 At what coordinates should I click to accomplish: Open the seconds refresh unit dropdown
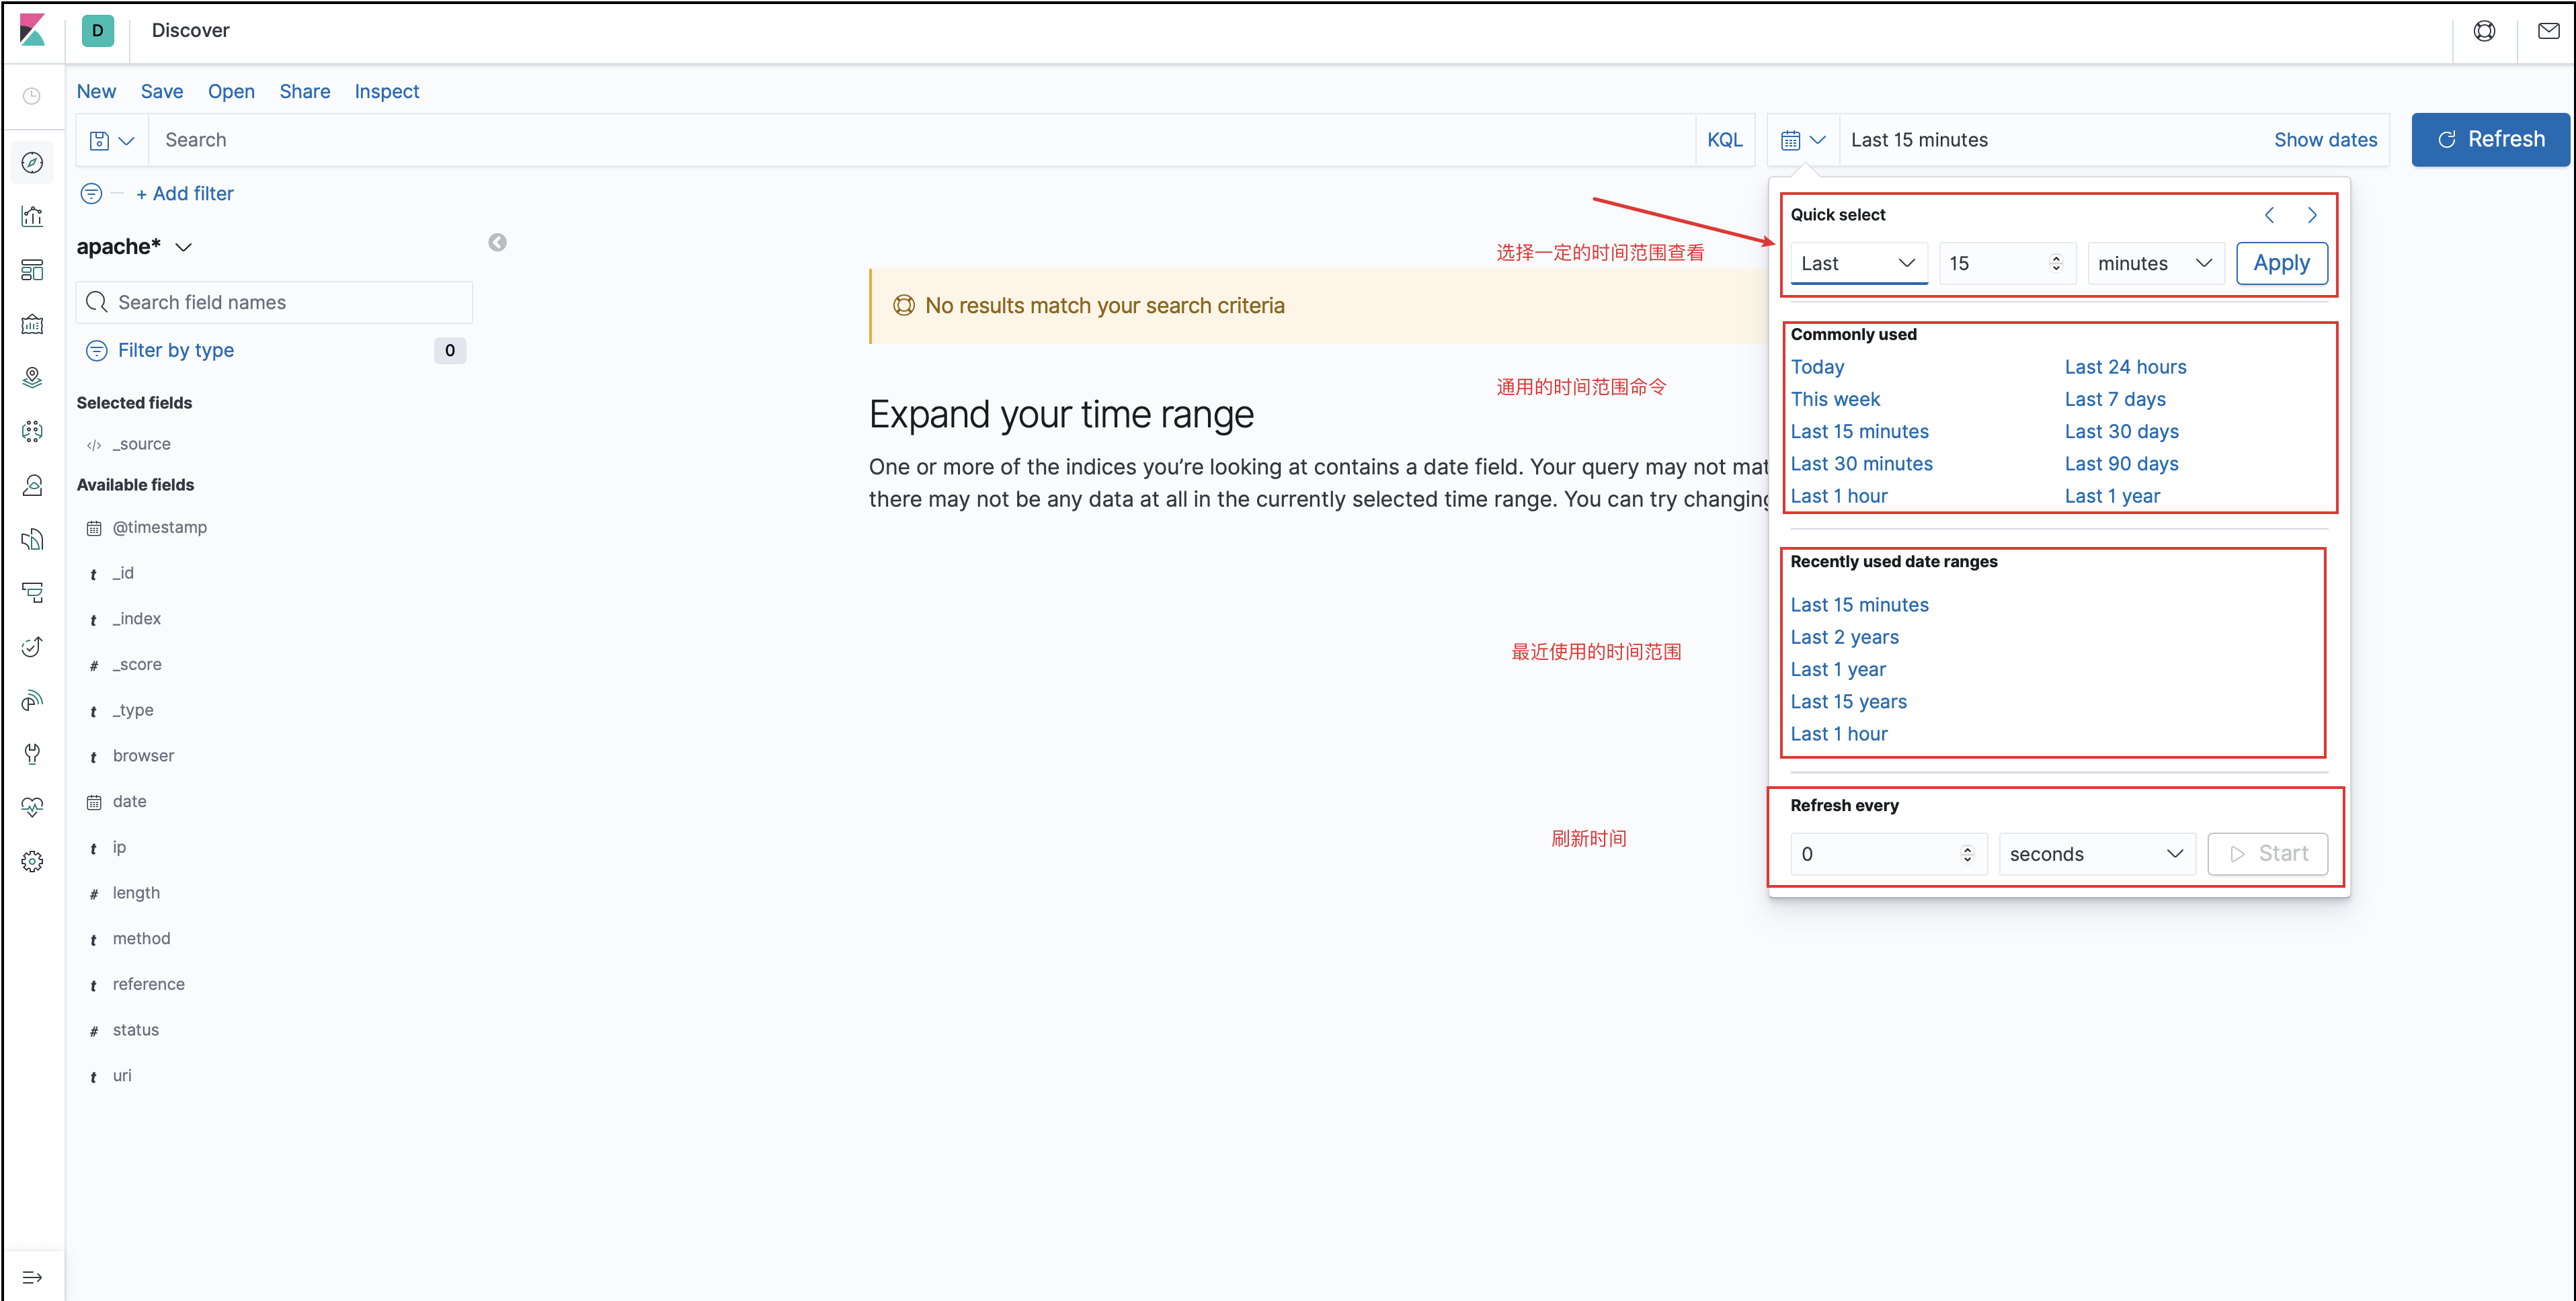coord(2096,854)
